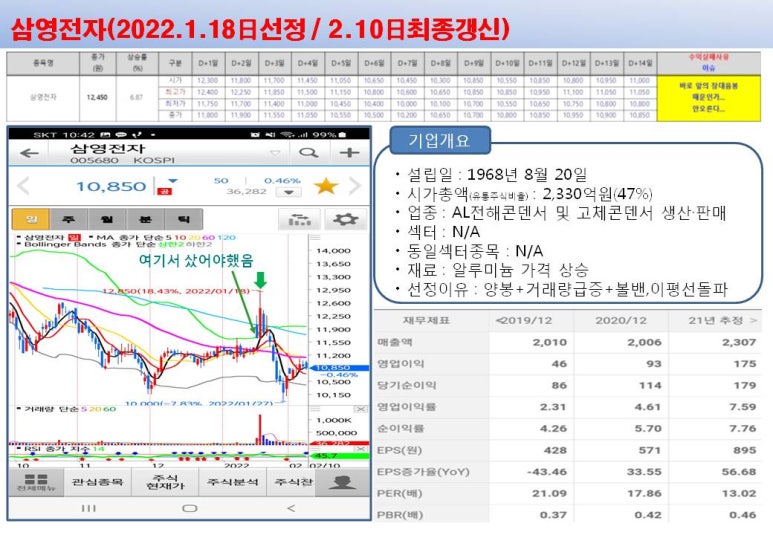Click the 거래량 단순 volume legend
Screen dimensions: 773x535
(x=66, y=409)
